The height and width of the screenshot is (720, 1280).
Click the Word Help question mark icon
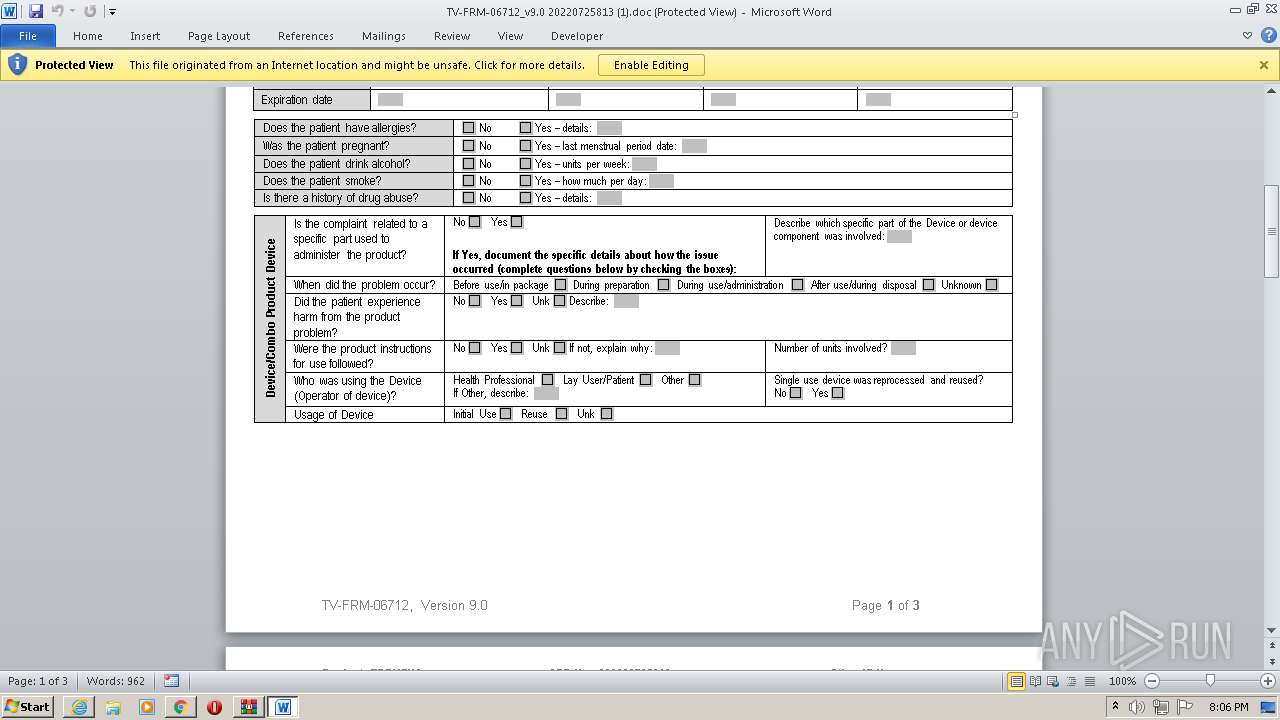pos(1267,35)
